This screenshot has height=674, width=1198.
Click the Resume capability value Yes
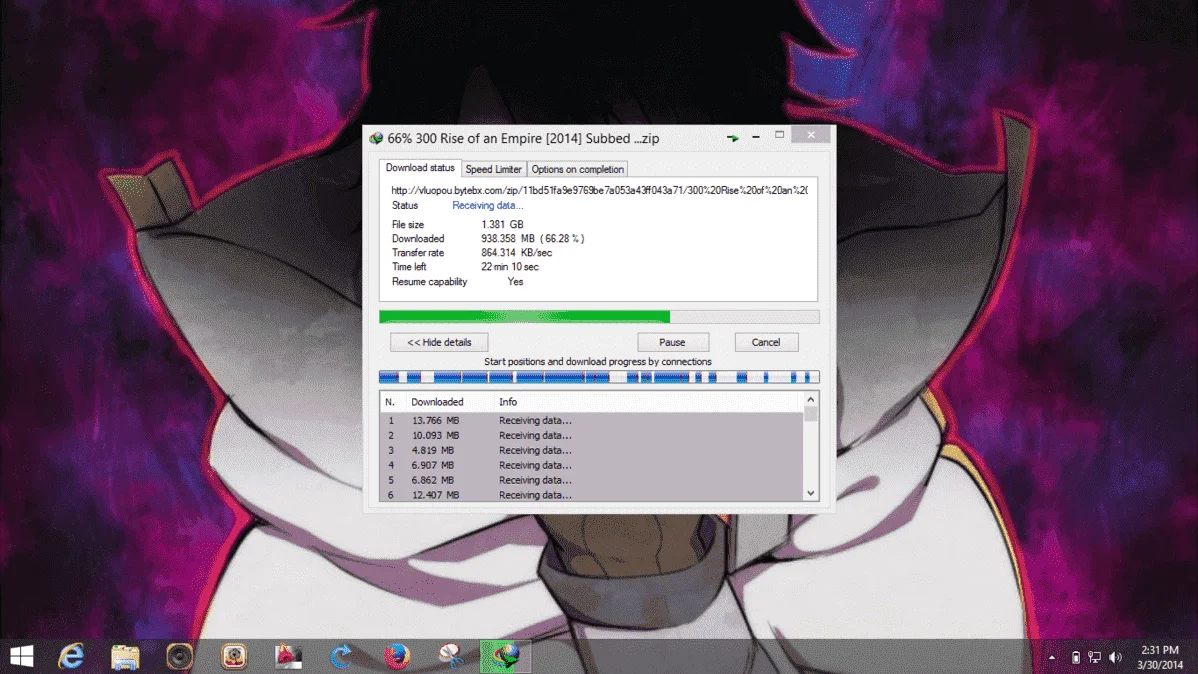(x=516, y=282)
